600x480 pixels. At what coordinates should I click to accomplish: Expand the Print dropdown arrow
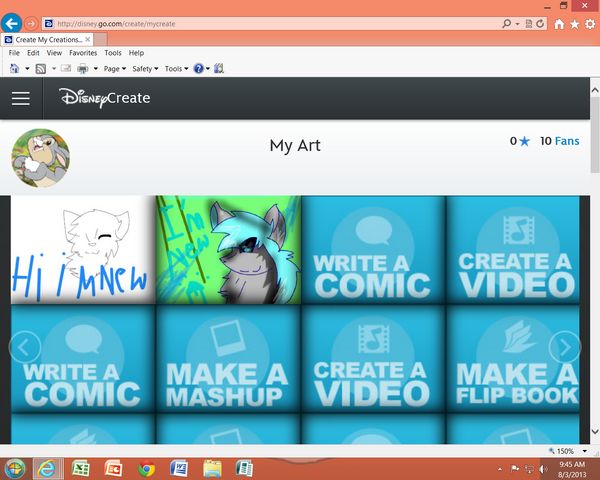[x=96, y=69]
